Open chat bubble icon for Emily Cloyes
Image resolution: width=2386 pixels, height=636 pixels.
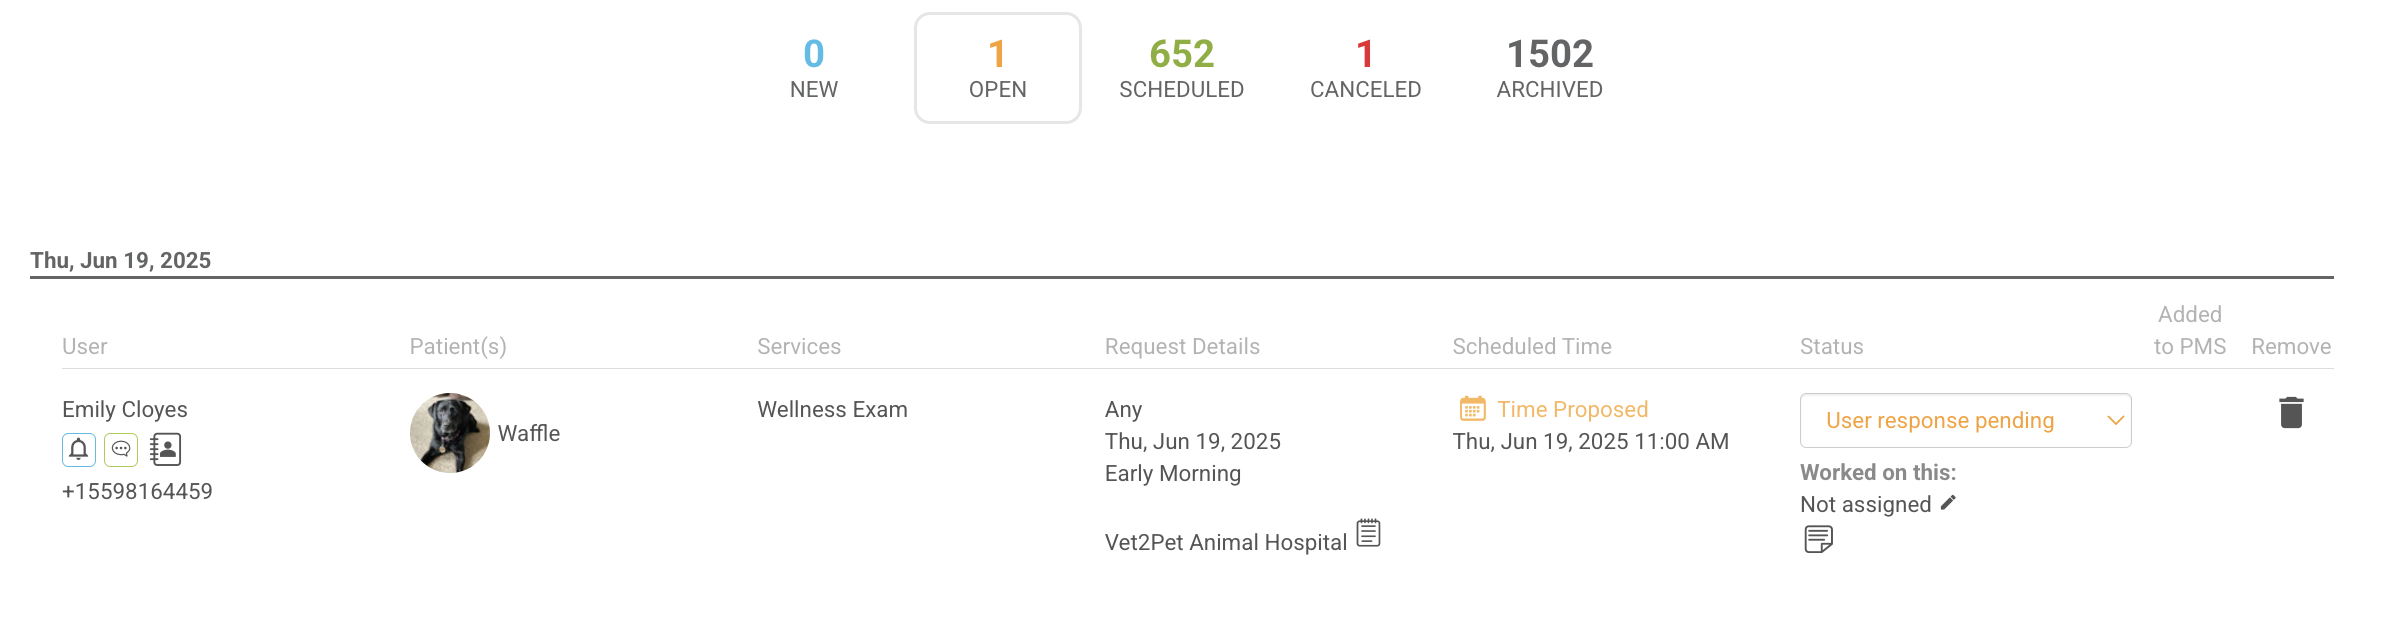pos(121,450)
